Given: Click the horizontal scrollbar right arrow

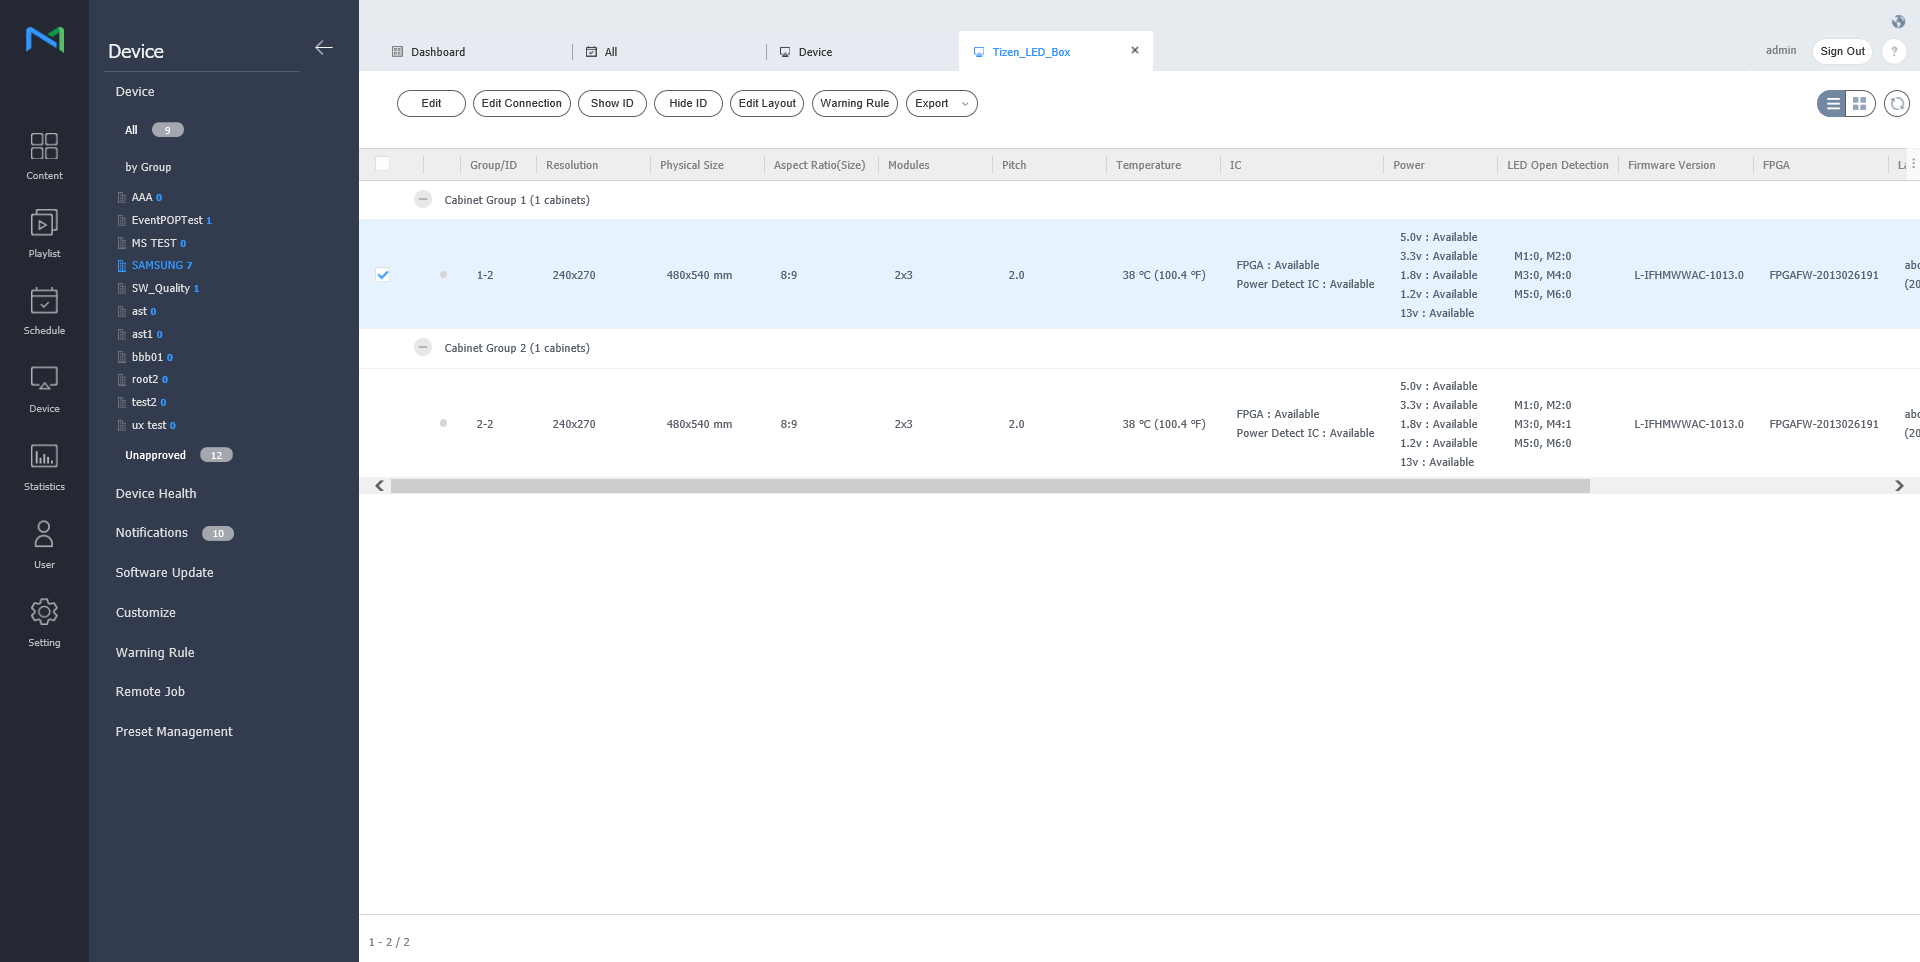Looking at the screenshot, I should click(x=1899, y=486).
